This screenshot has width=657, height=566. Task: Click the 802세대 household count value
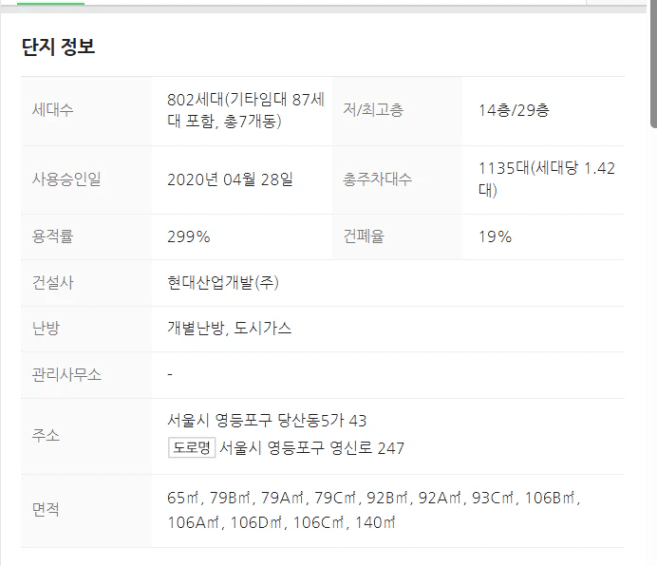(x=246, y=111)
